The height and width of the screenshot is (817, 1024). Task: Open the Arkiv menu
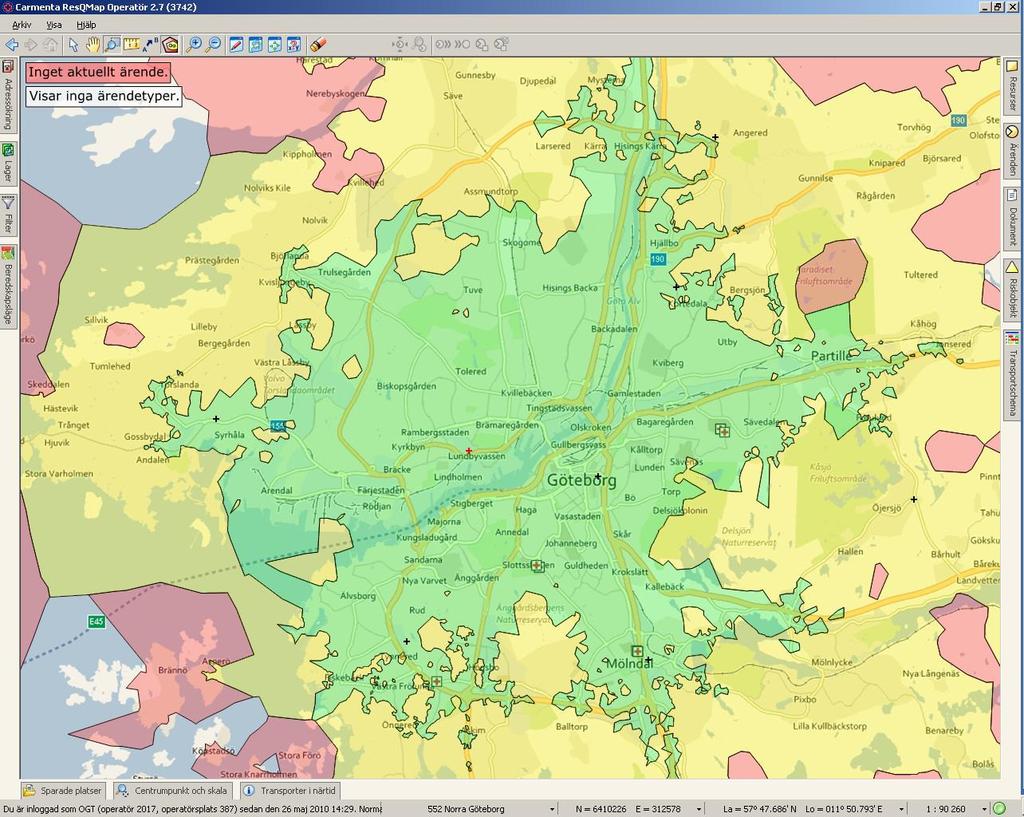pyautogui.click(x=22, y=25)
